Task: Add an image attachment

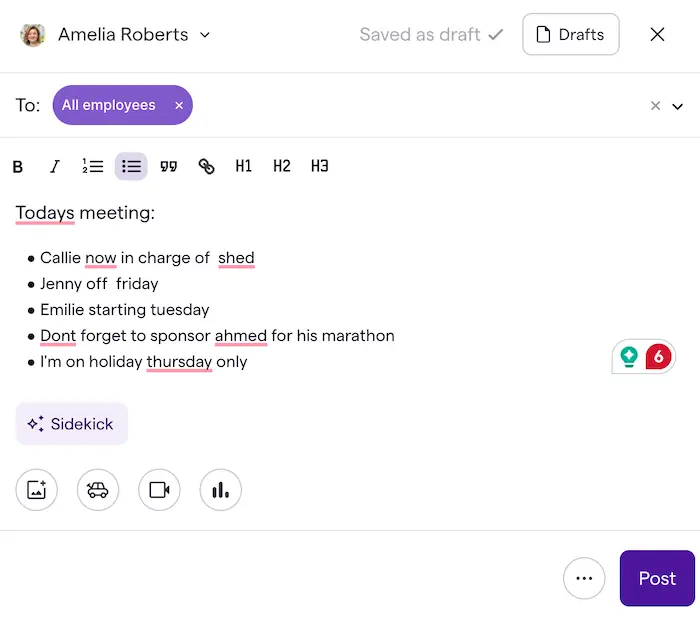Action: tap(37, 490)
